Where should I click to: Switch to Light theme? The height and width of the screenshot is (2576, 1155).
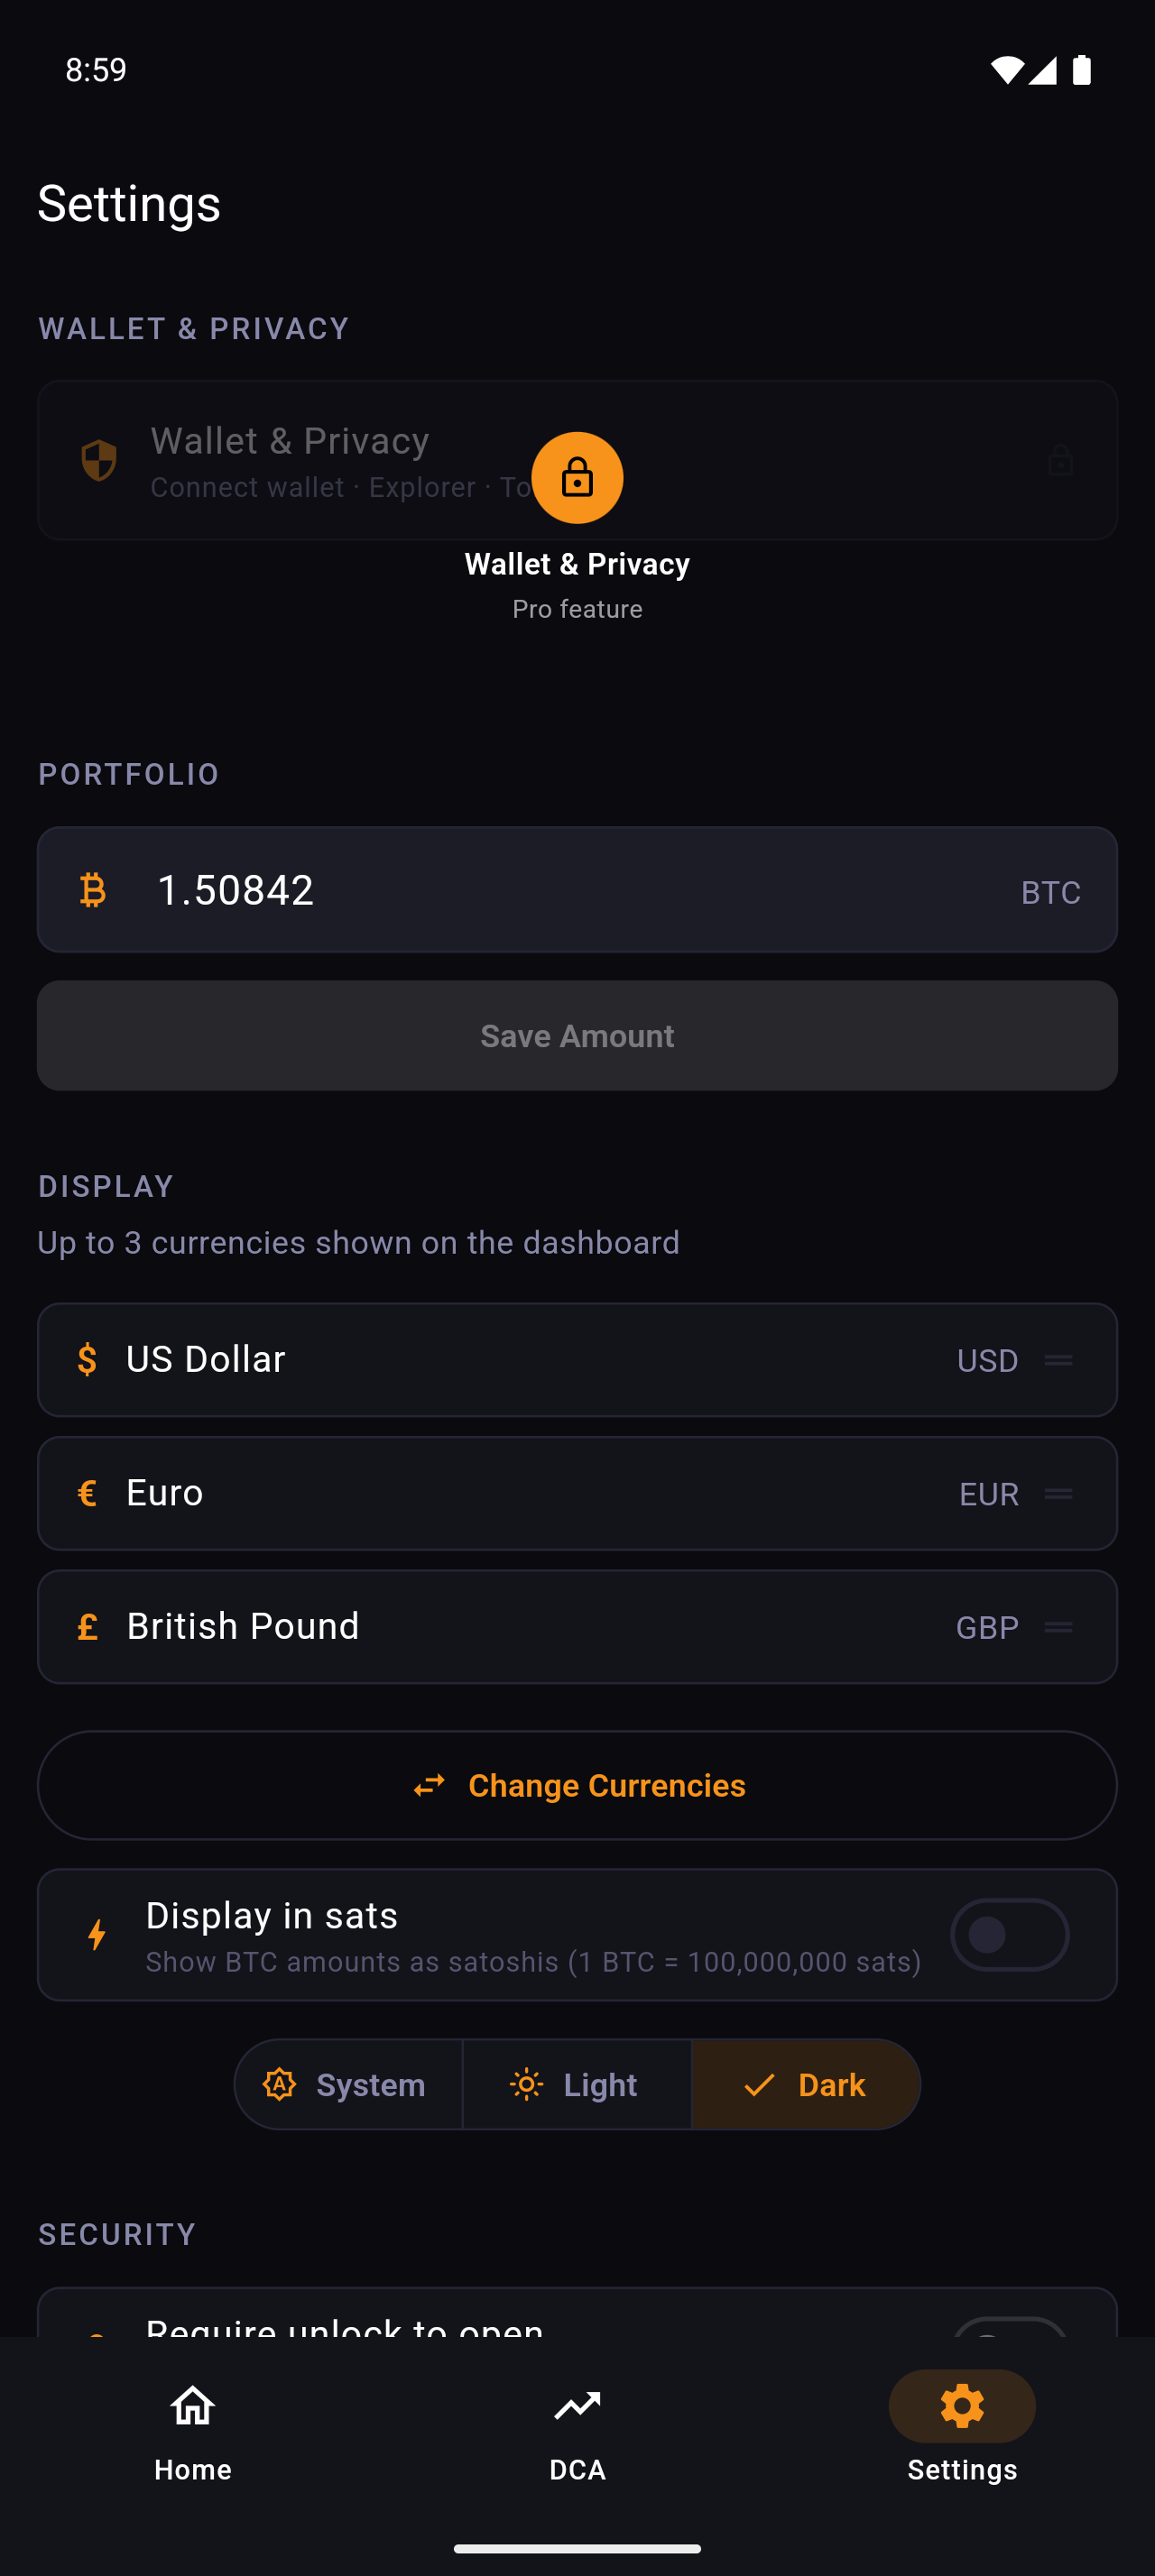(x=577, y=2085)
